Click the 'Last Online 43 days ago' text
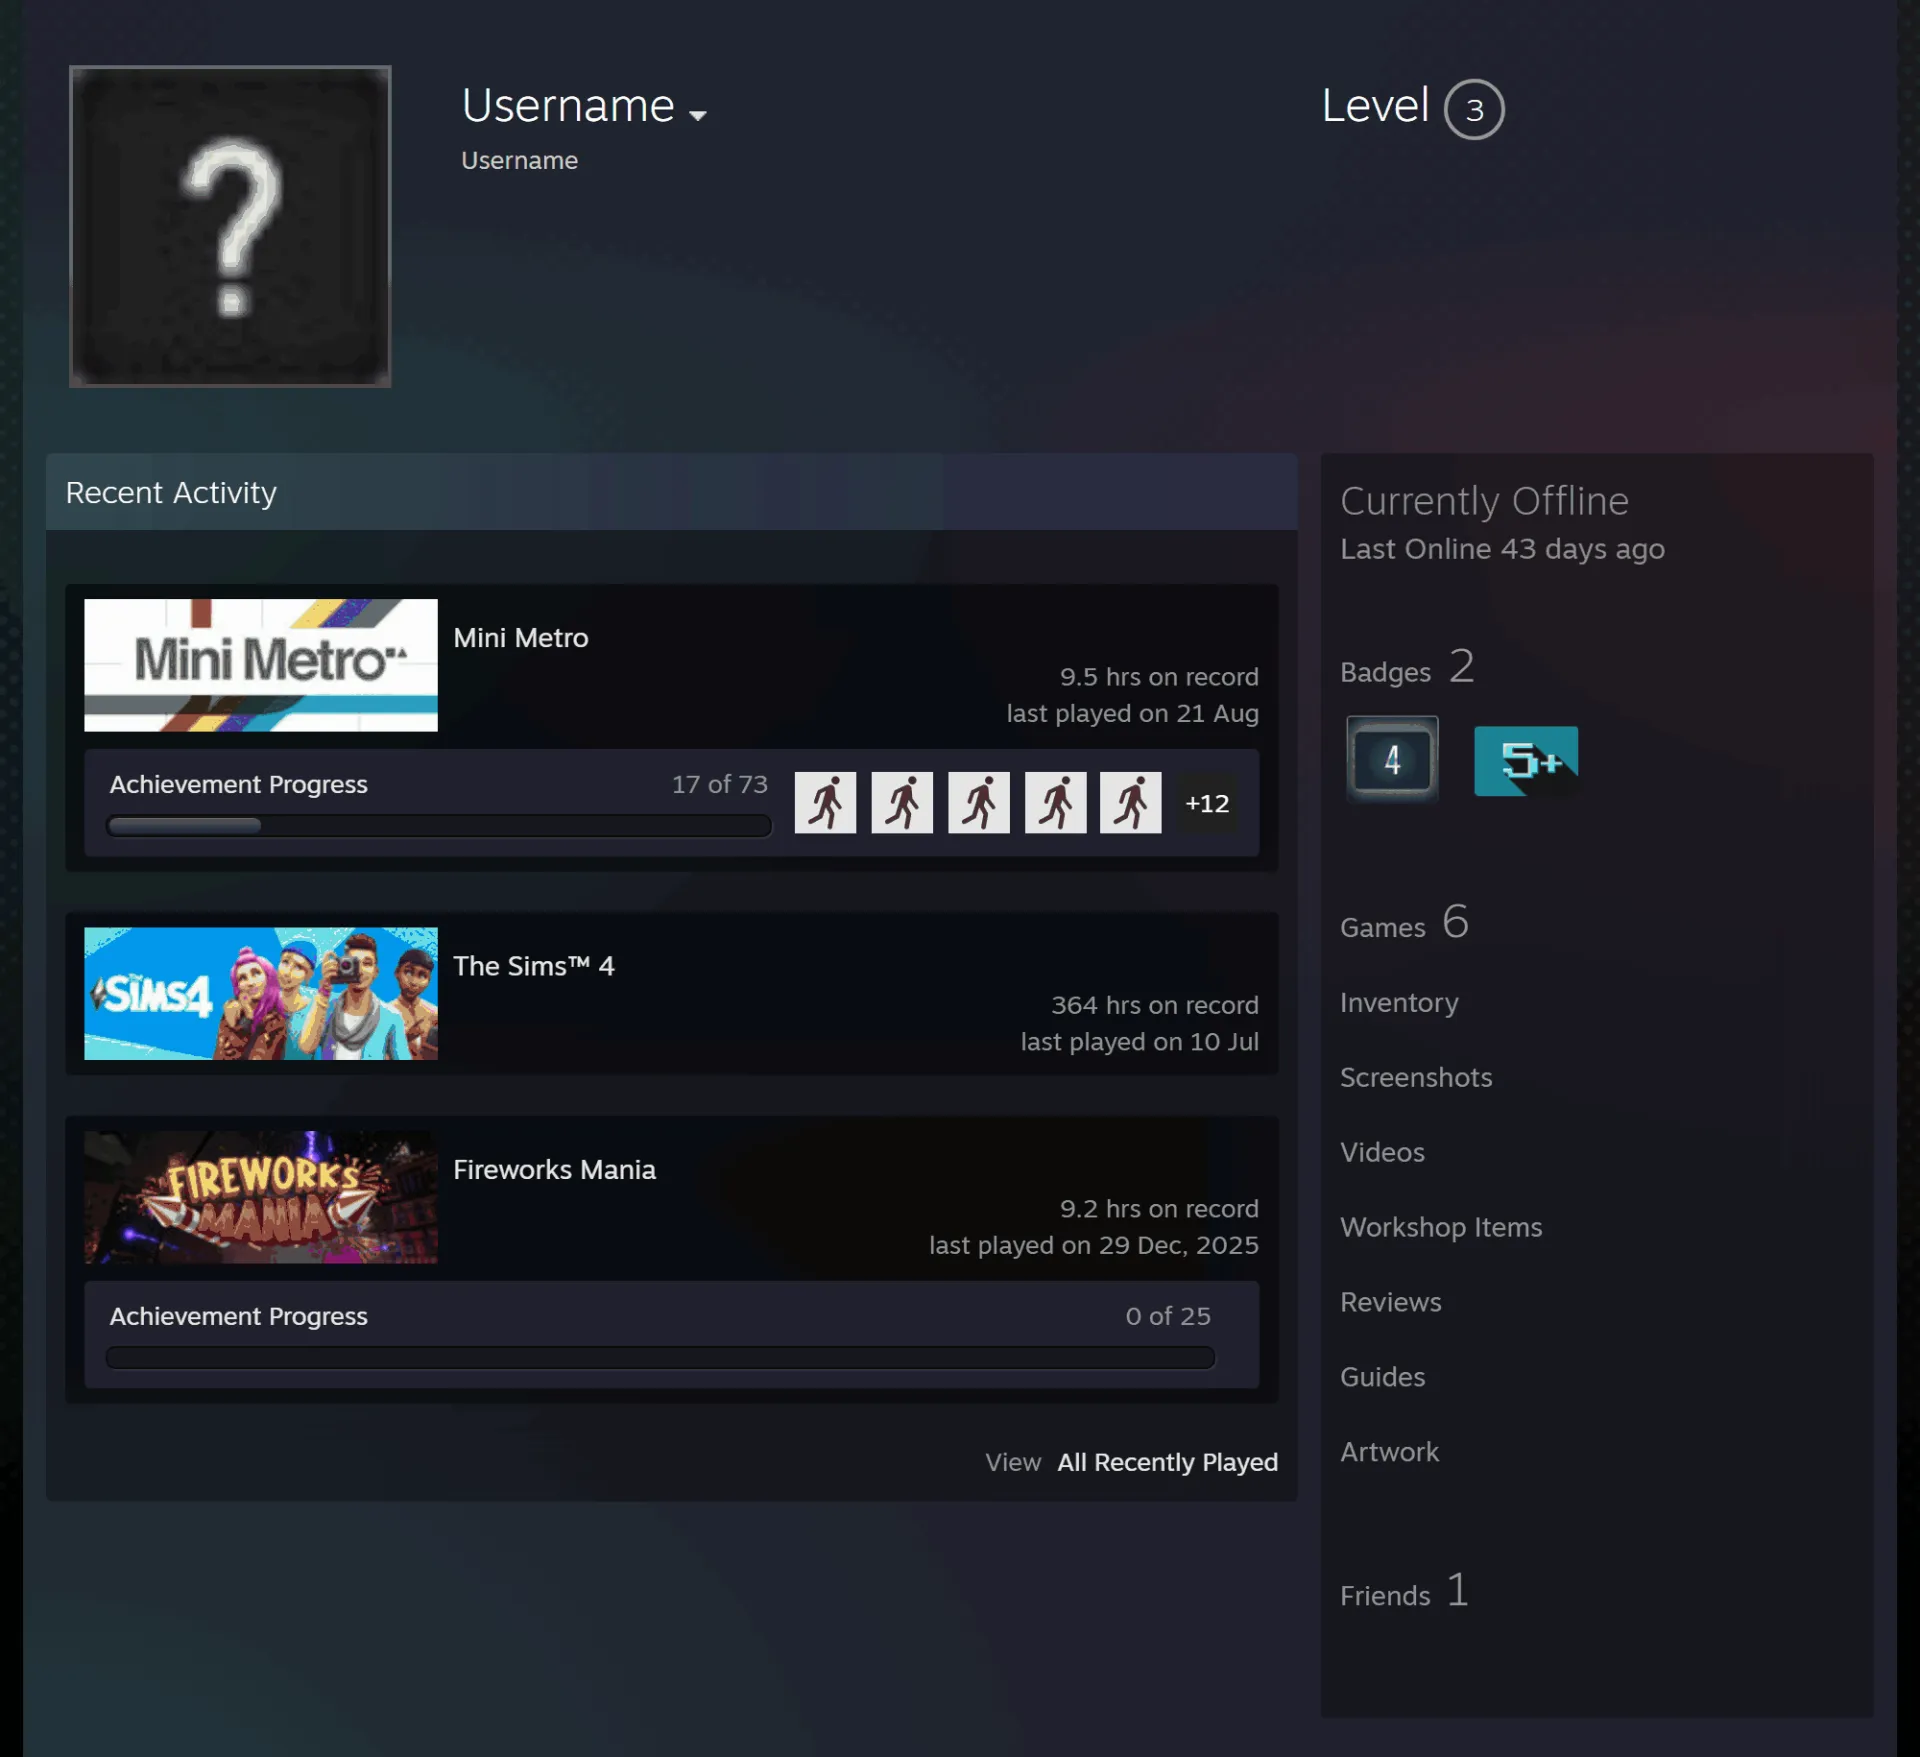 (x=1502, y=549)
